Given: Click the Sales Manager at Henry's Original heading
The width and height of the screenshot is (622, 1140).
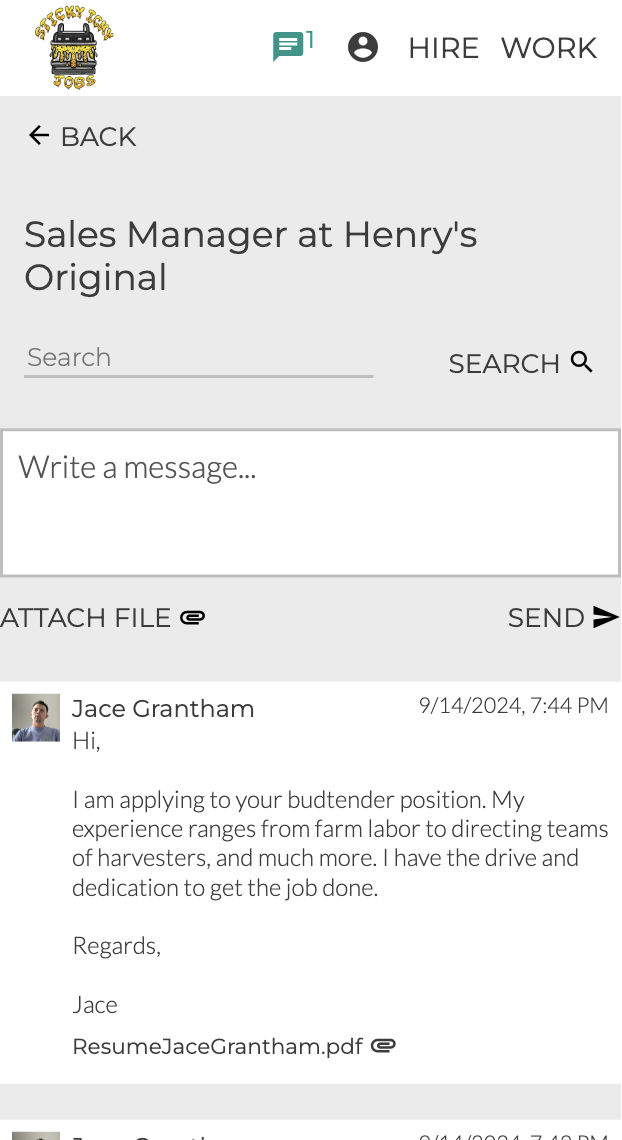Looking at the screenshot, I should click(251, 256).
